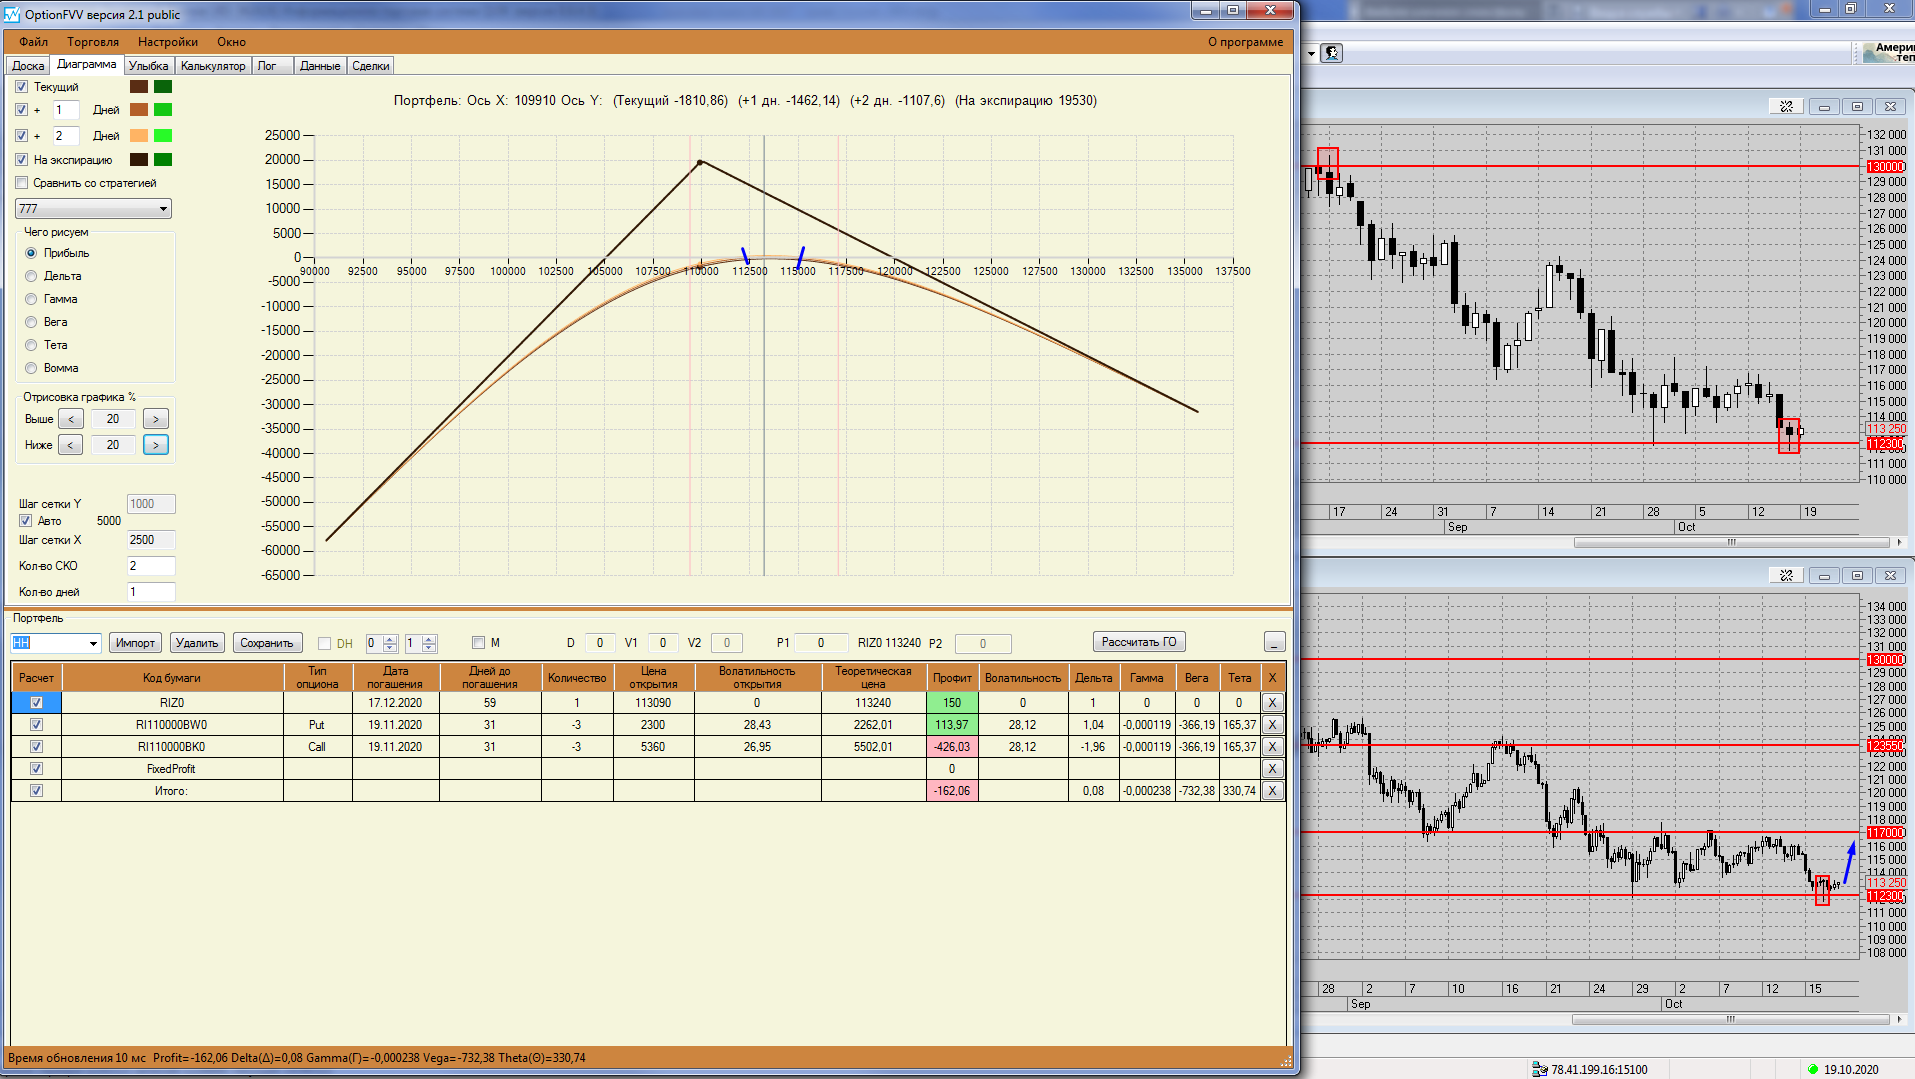The height and width of the screenshot is (1079, 1915).
Task: Increment the second stepper showing 1
Action: [429, 639]
